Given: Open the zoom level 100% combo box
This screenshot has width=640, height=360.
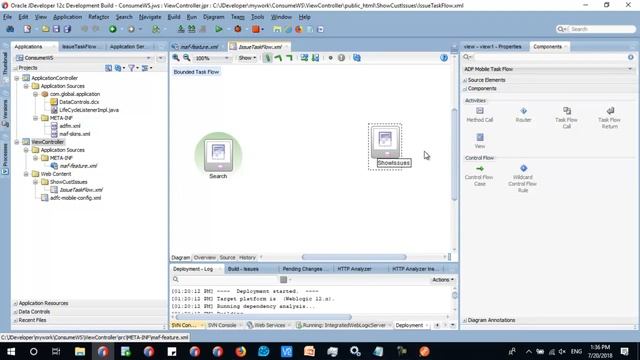Looking at the screenshot, I should [211, 58].
